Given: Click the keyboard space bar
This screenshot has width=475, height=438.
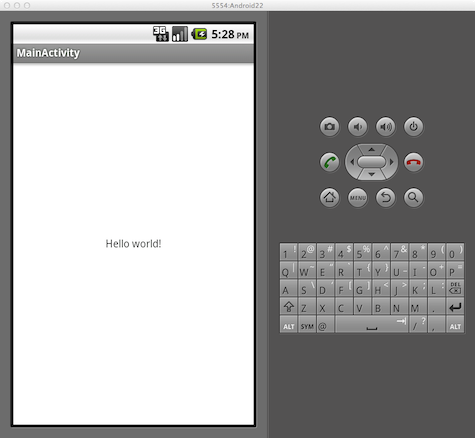Looking at the screenshot, I should coord(372,324).
